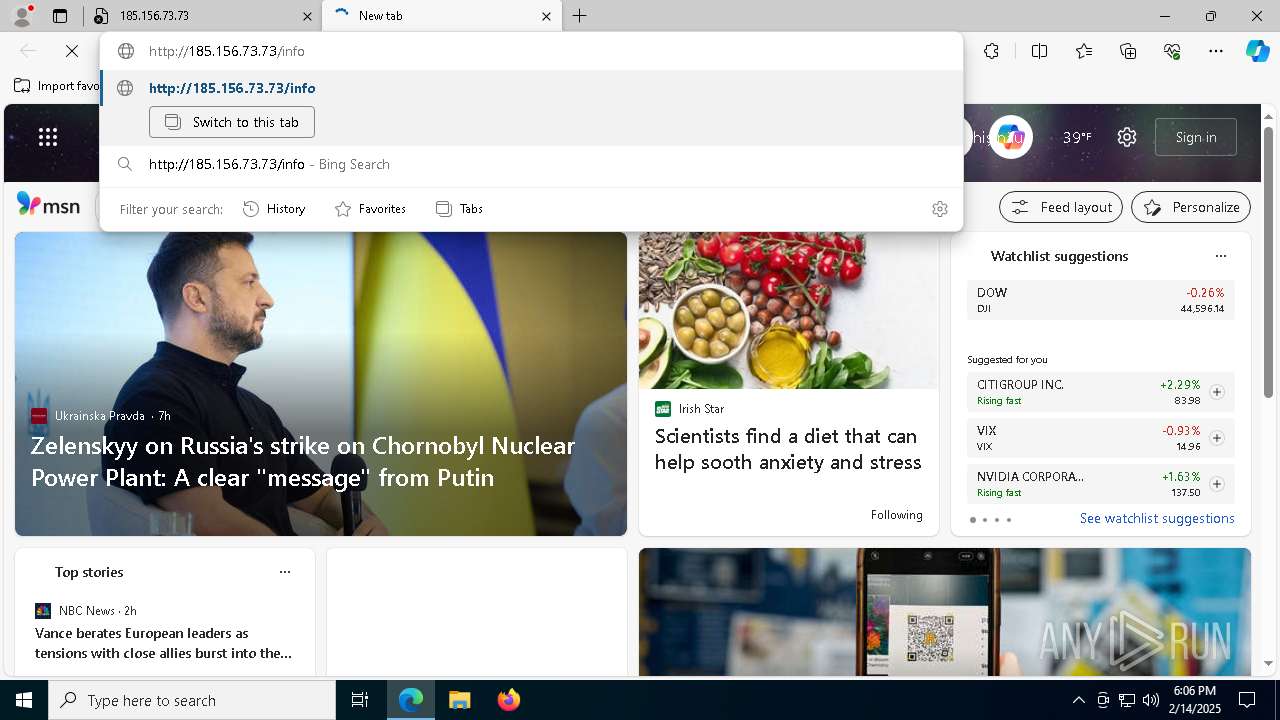
Task: Open File Explorer on the taskbar
Action: pos(459,700)
